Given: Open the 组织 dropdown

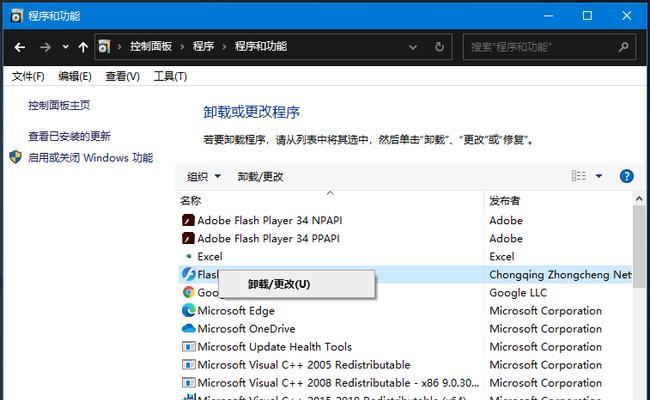Looking at the screenshot, I should coord(204,177).
